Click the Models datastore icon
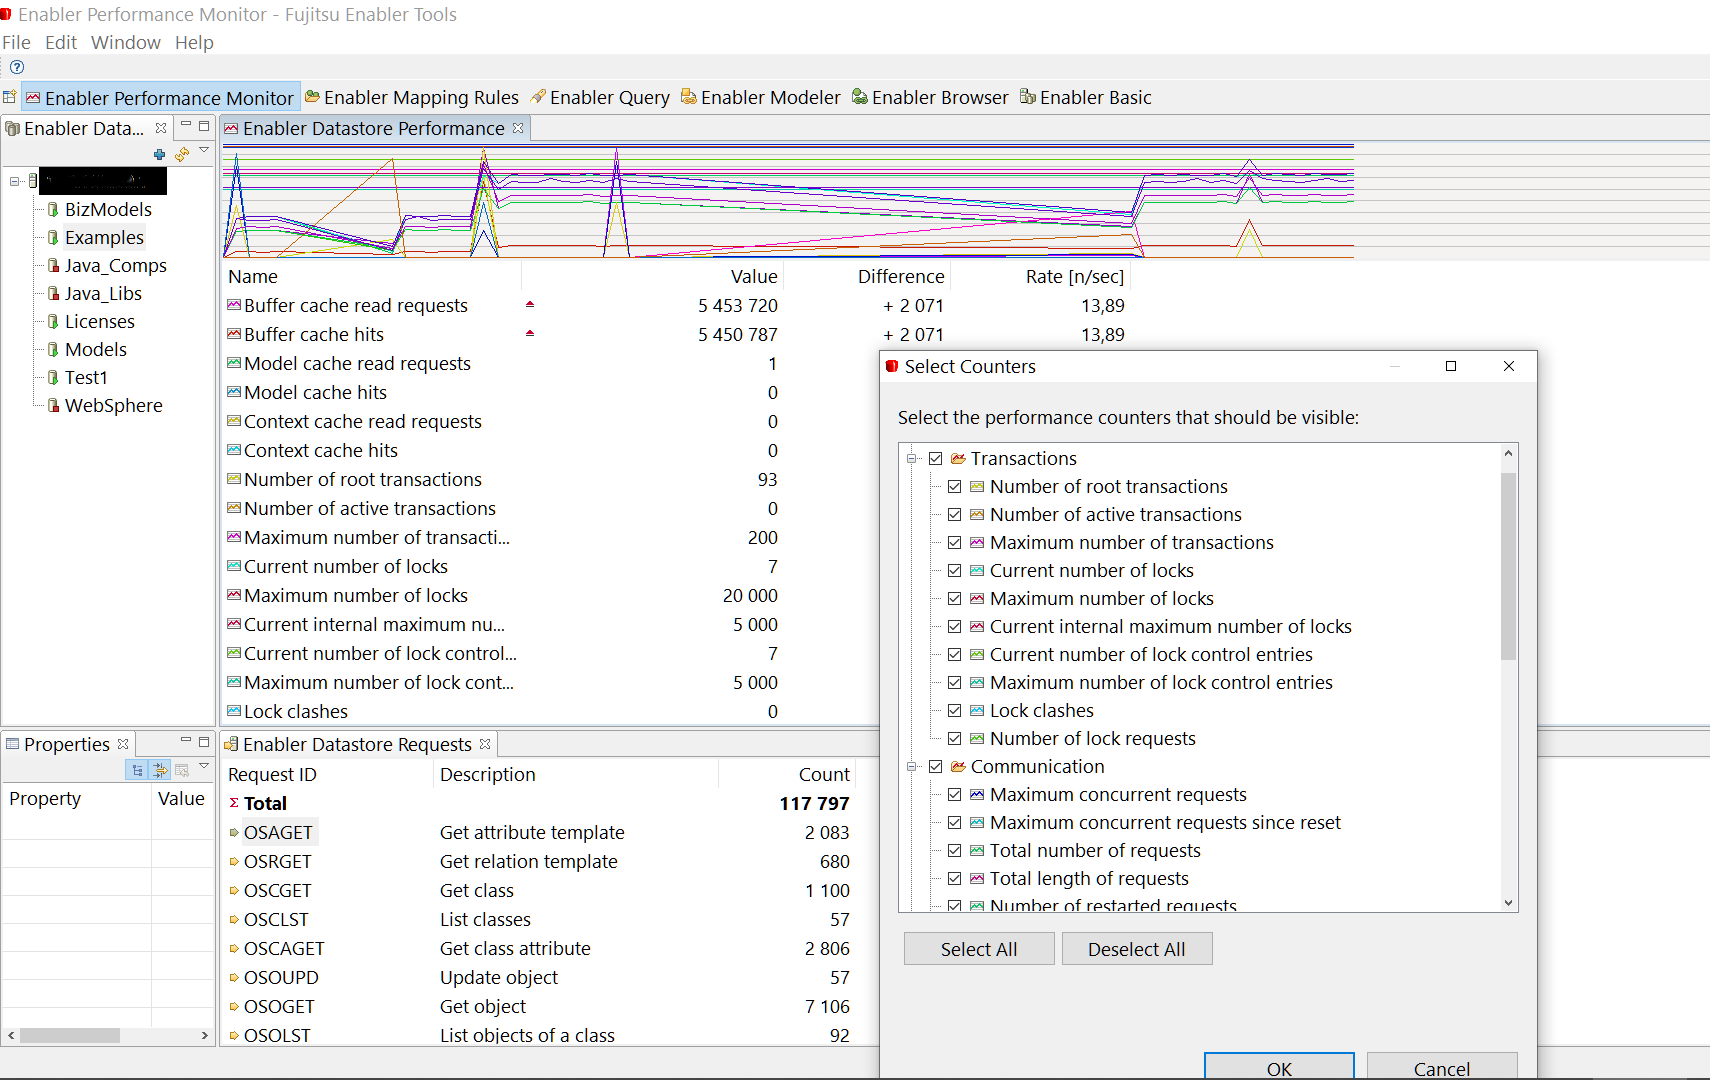The image size is (1710, 1080). pyautogui.click(x=53, y=349)
